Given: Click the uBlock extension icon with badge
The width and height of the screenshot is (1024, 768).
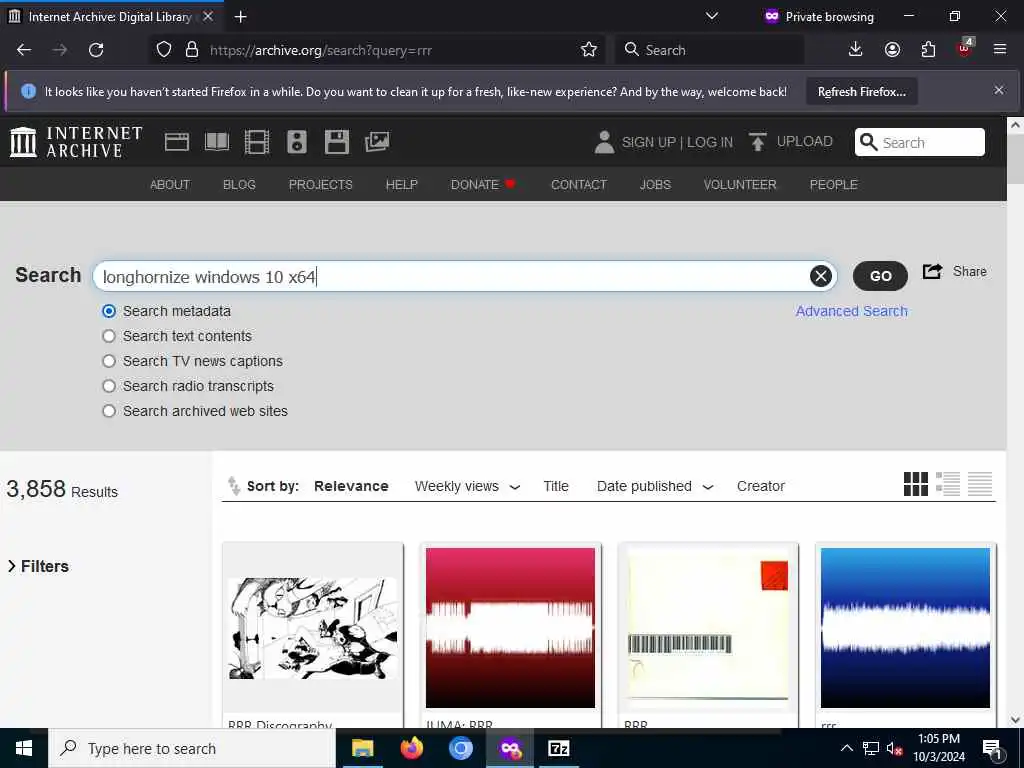Looking at the screenshot, I should pyautogui.click(x=965, y=48).
